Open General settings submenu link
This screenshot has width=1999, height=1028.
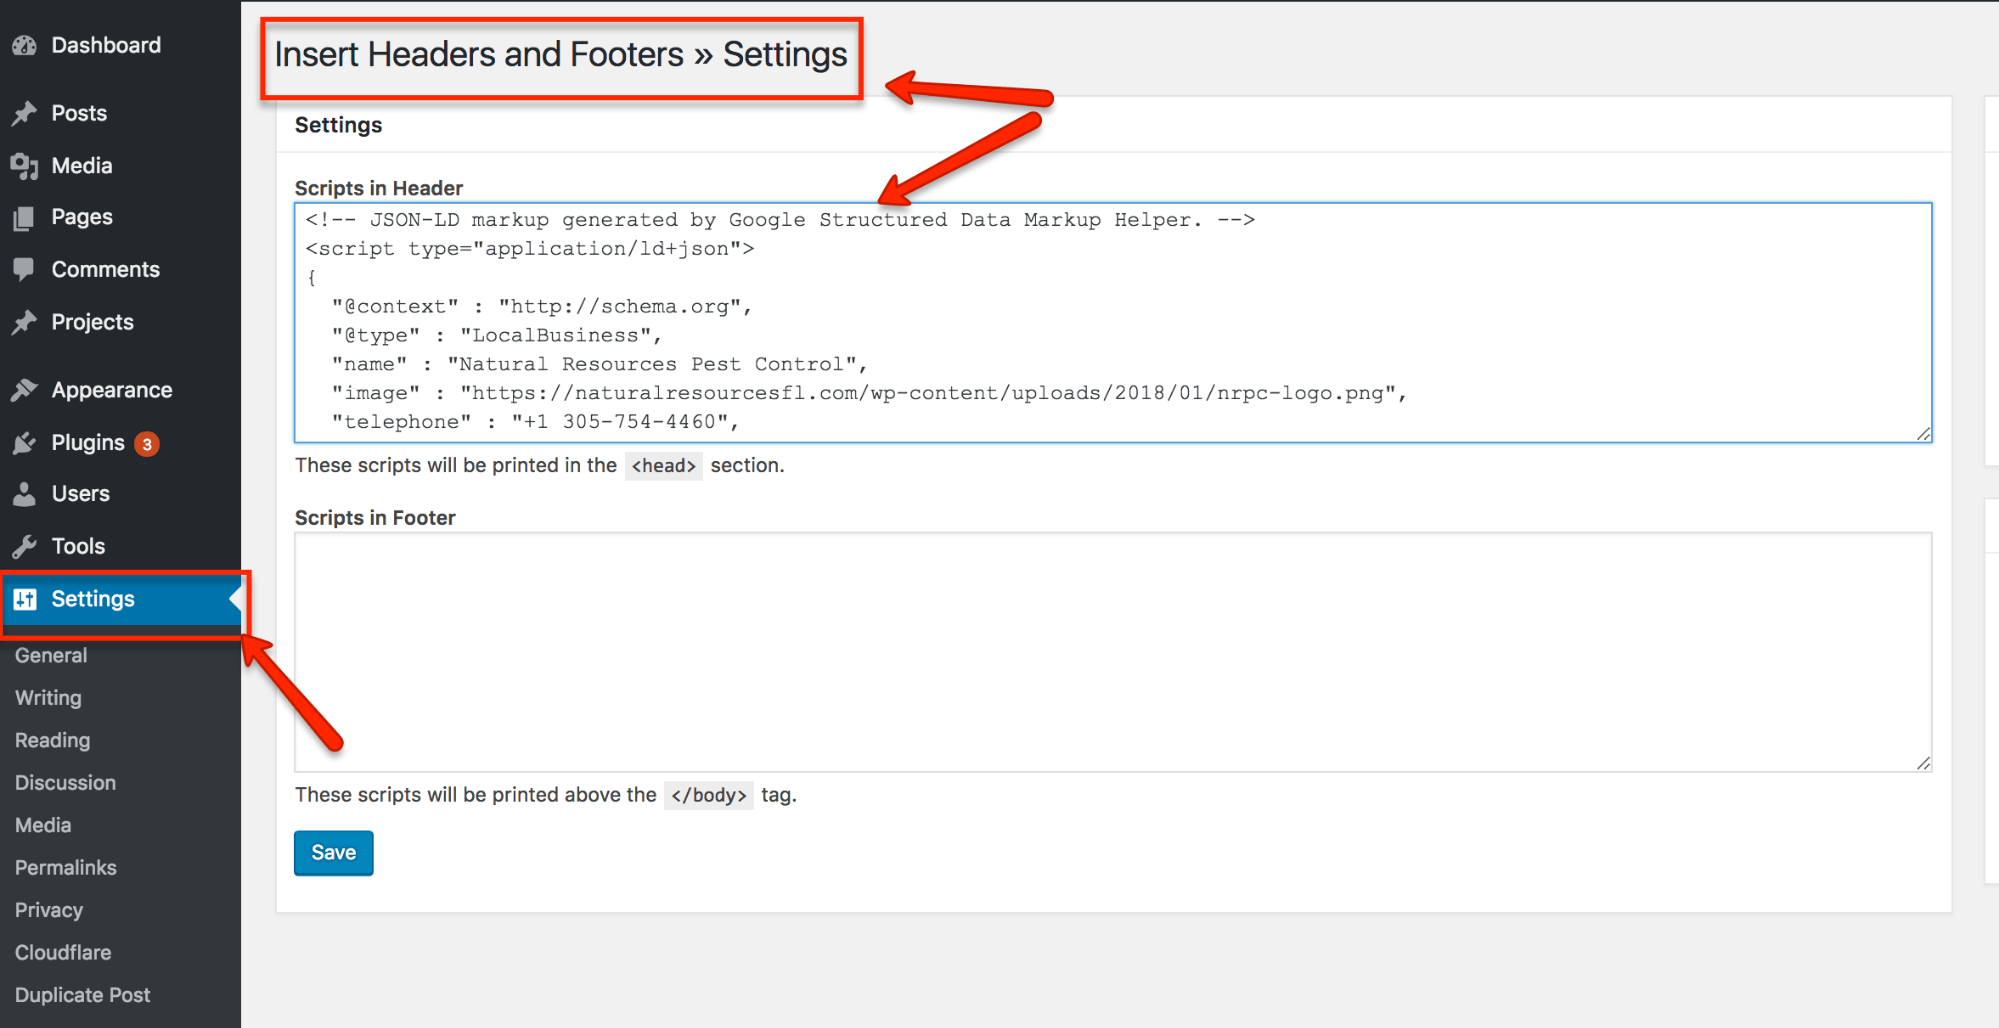[x=51, y=655]
